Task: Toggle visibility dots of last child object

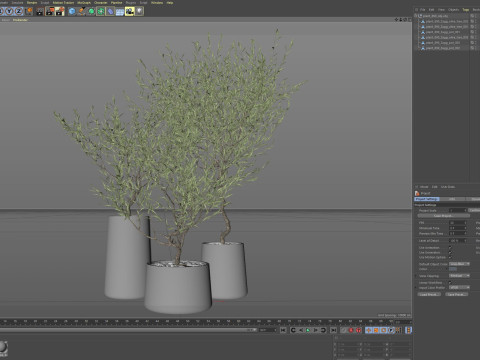Action: (x=475, y=48)
